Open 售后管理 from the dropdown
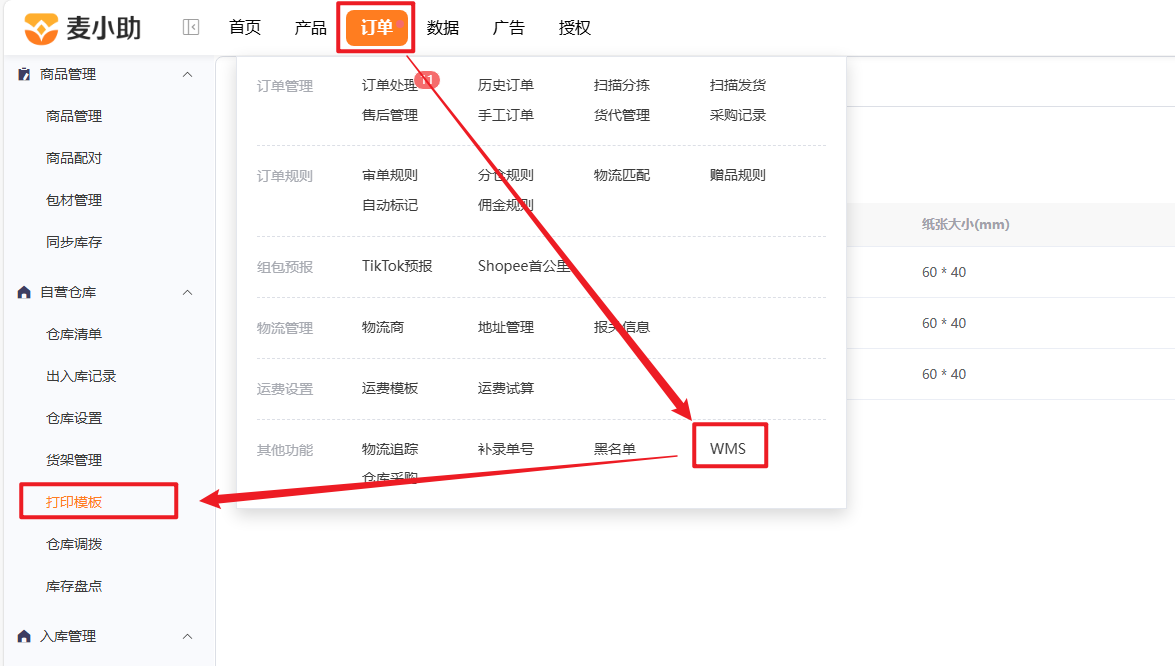Screen dimensions: 1175x666 click(x=390, y=115)
